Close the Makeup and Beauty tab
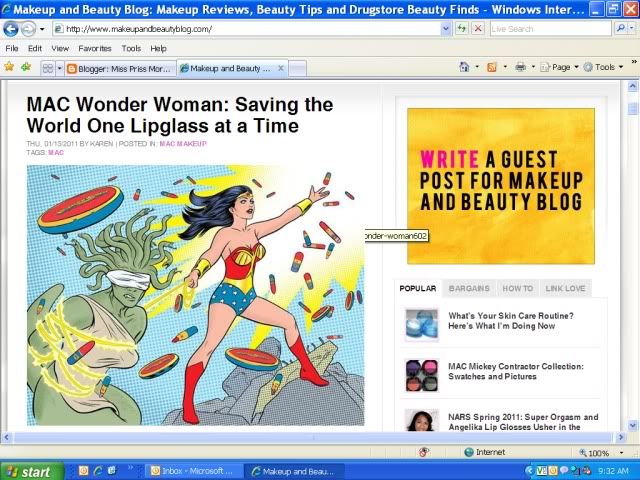The width and height of the screenshot is (640, 480). click(x=281, y=68)
